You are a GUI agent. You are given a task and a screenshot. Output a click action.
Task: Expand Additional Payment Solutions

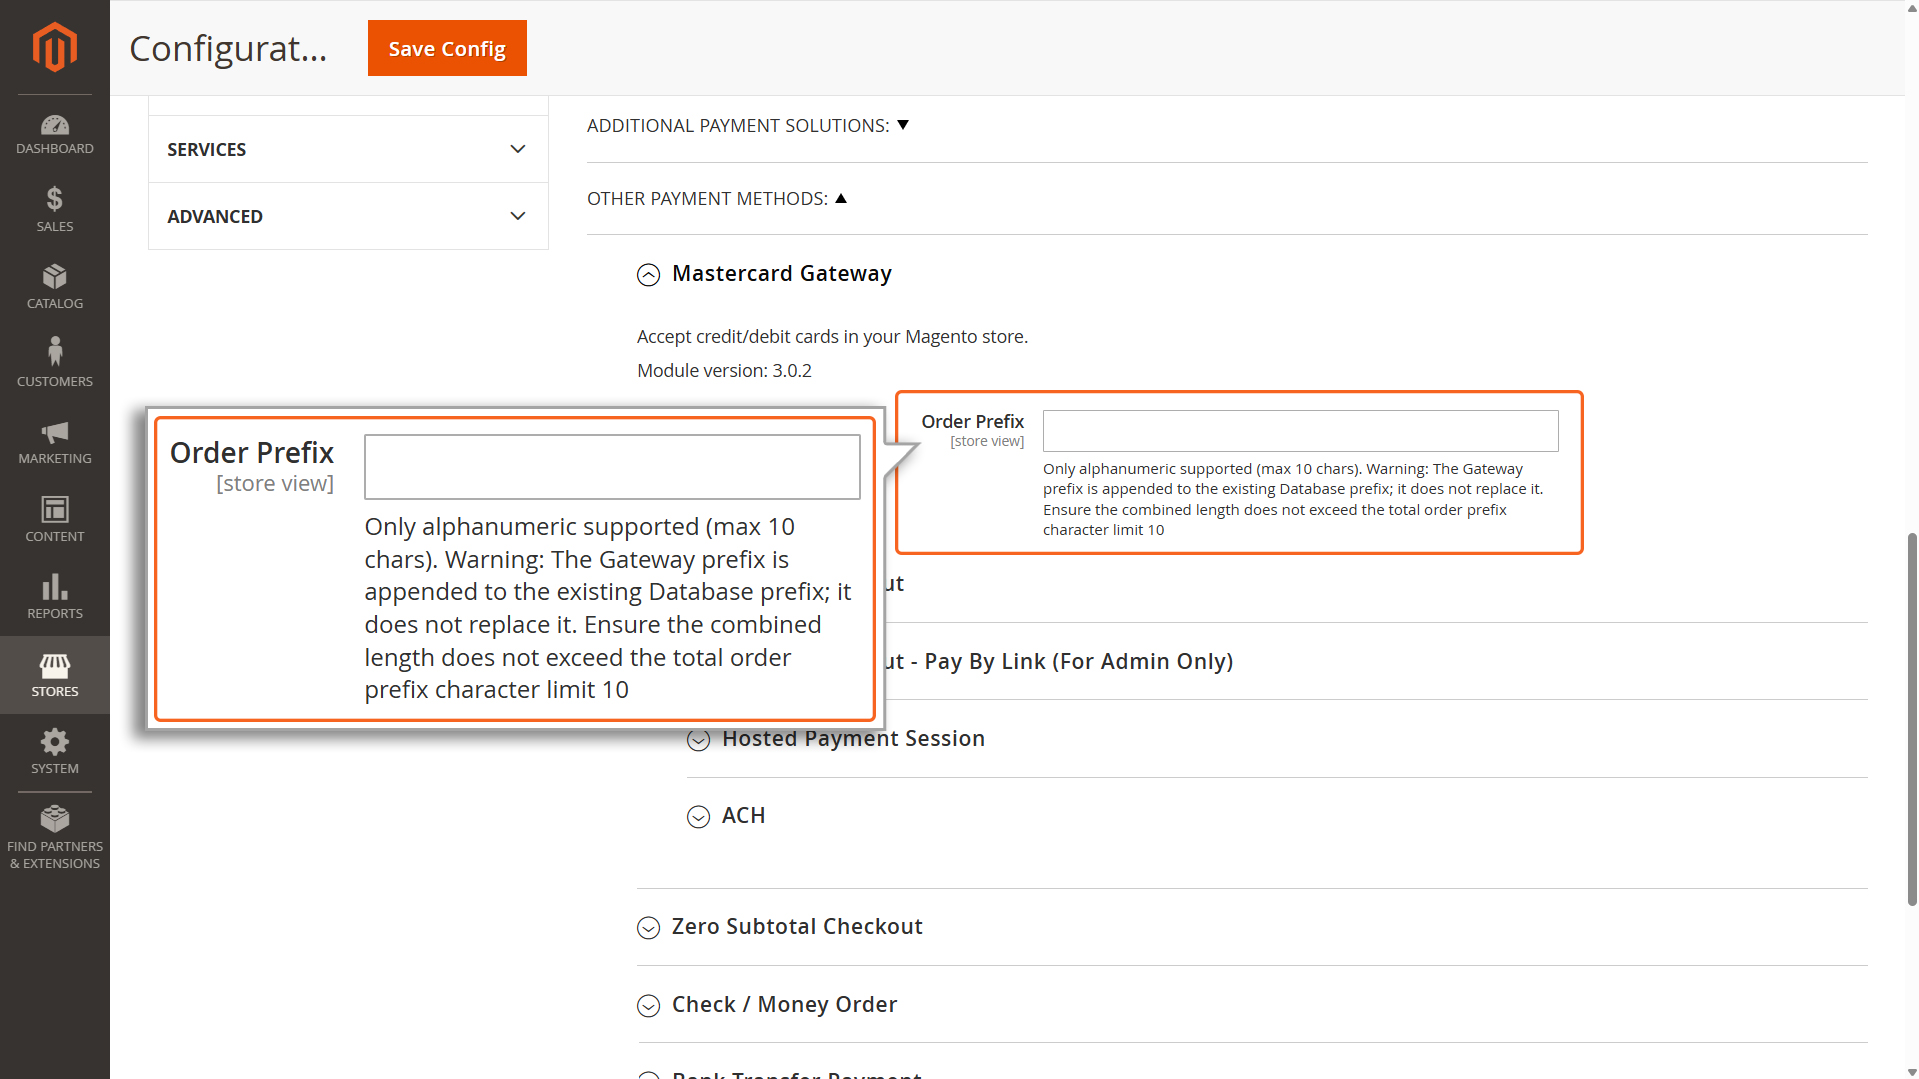click(x=747, y=126)
